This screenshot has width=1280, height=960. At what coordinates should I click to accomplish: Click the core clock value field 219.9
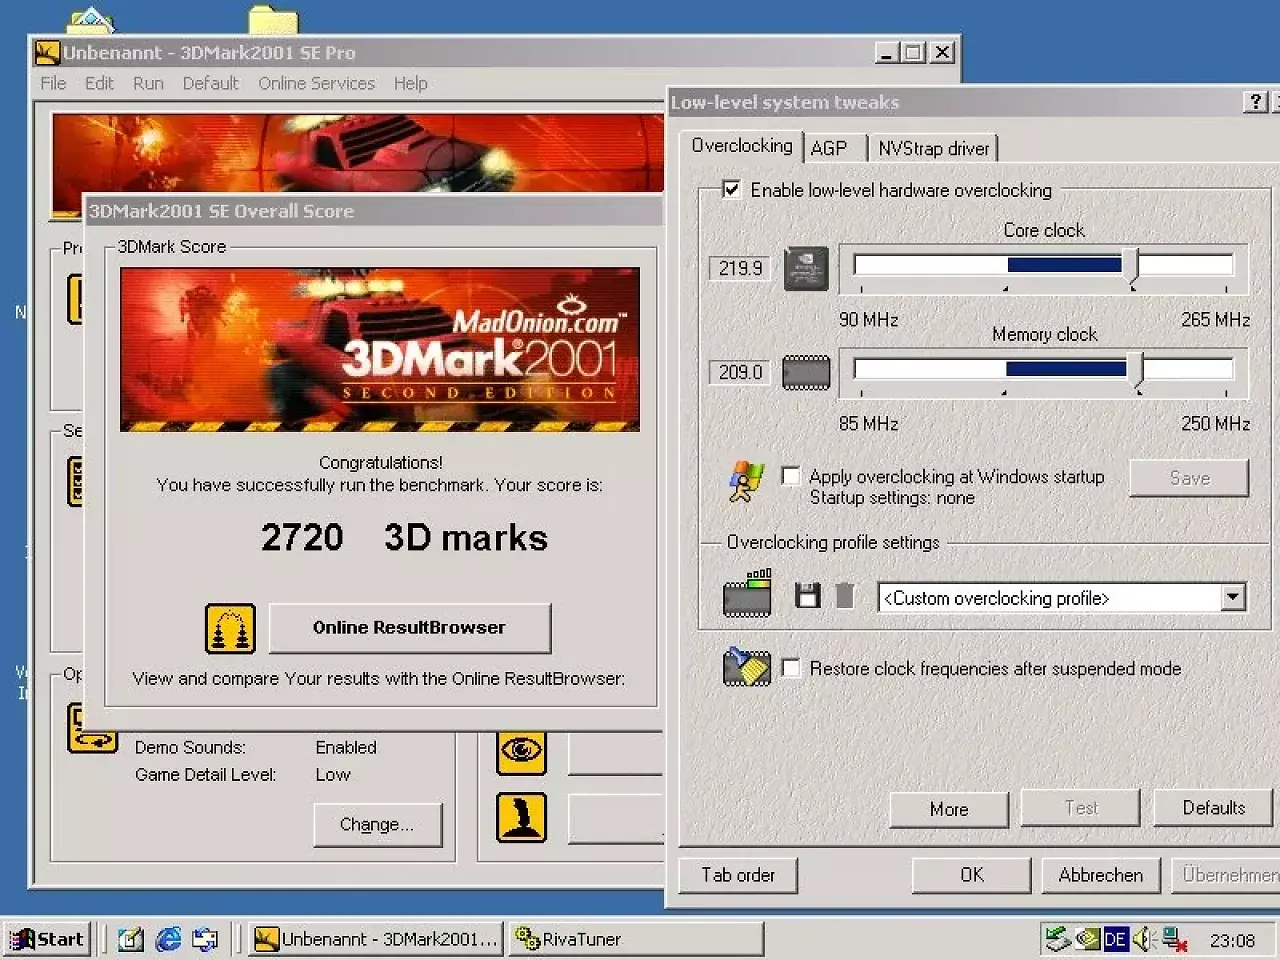point(740,268)
